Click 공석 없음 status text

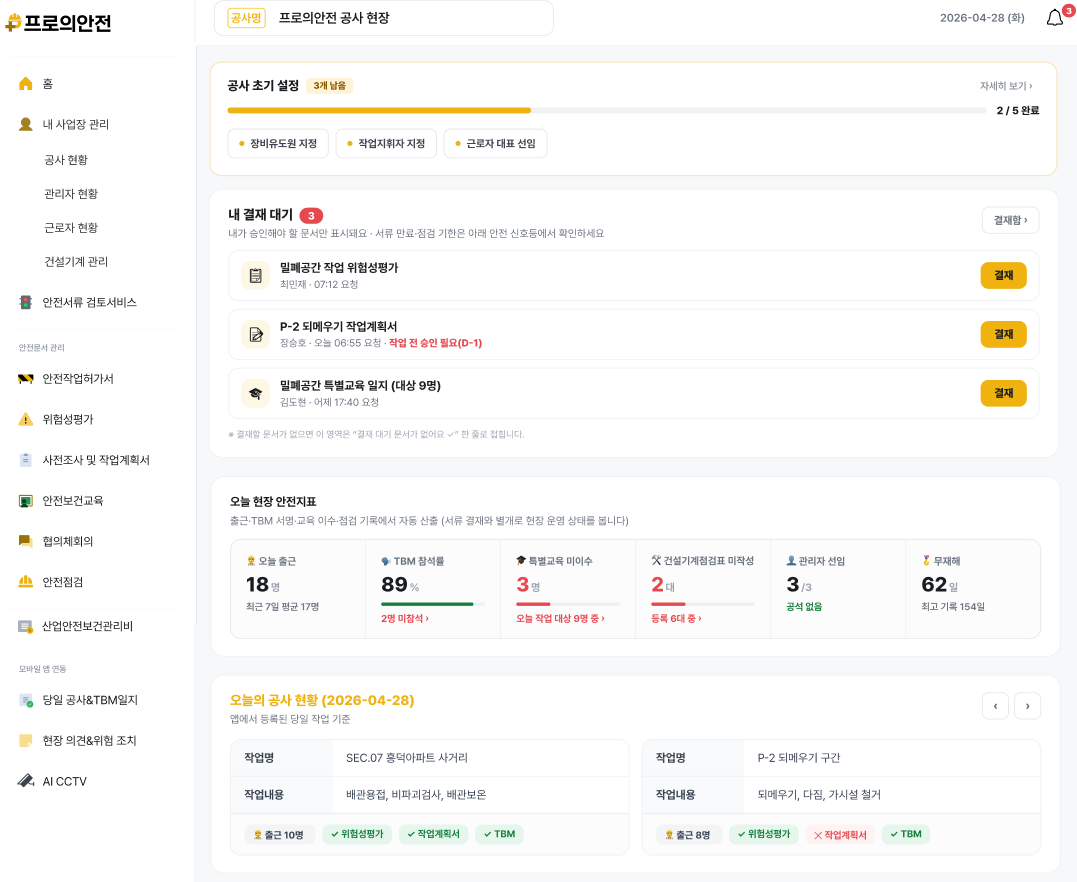804,607
